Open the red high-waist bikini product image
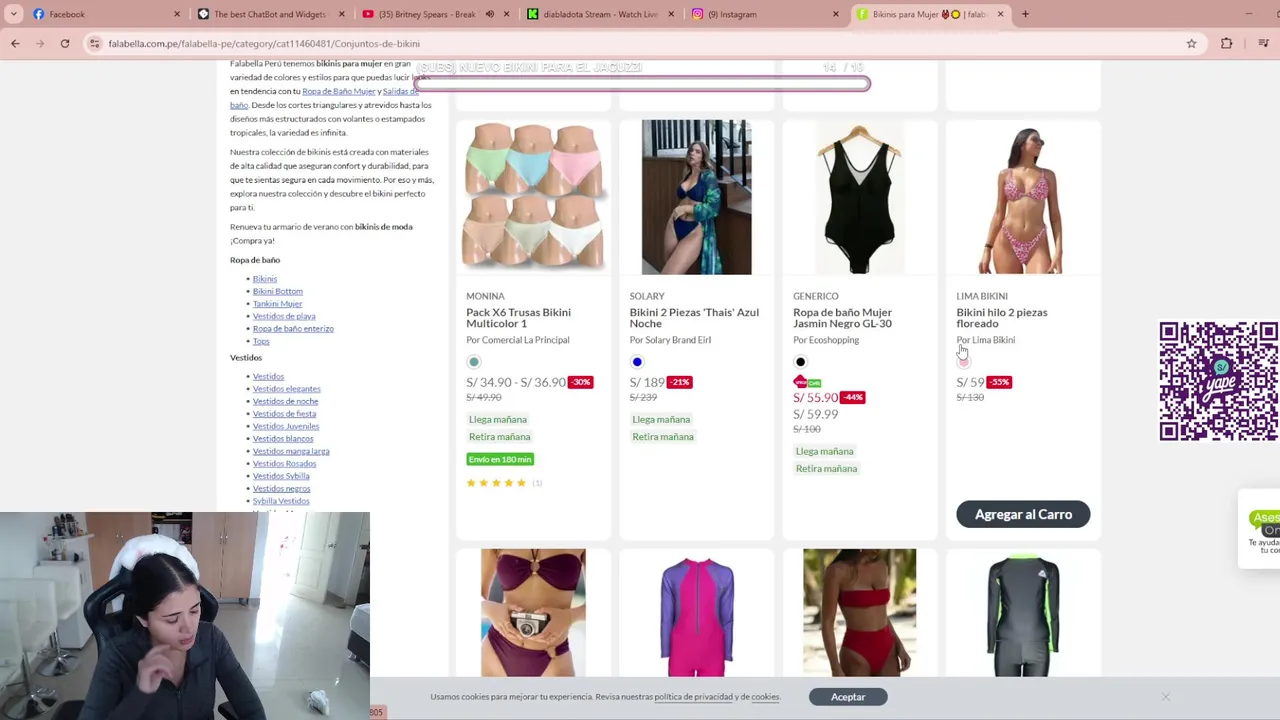 (x=860, y=613)
